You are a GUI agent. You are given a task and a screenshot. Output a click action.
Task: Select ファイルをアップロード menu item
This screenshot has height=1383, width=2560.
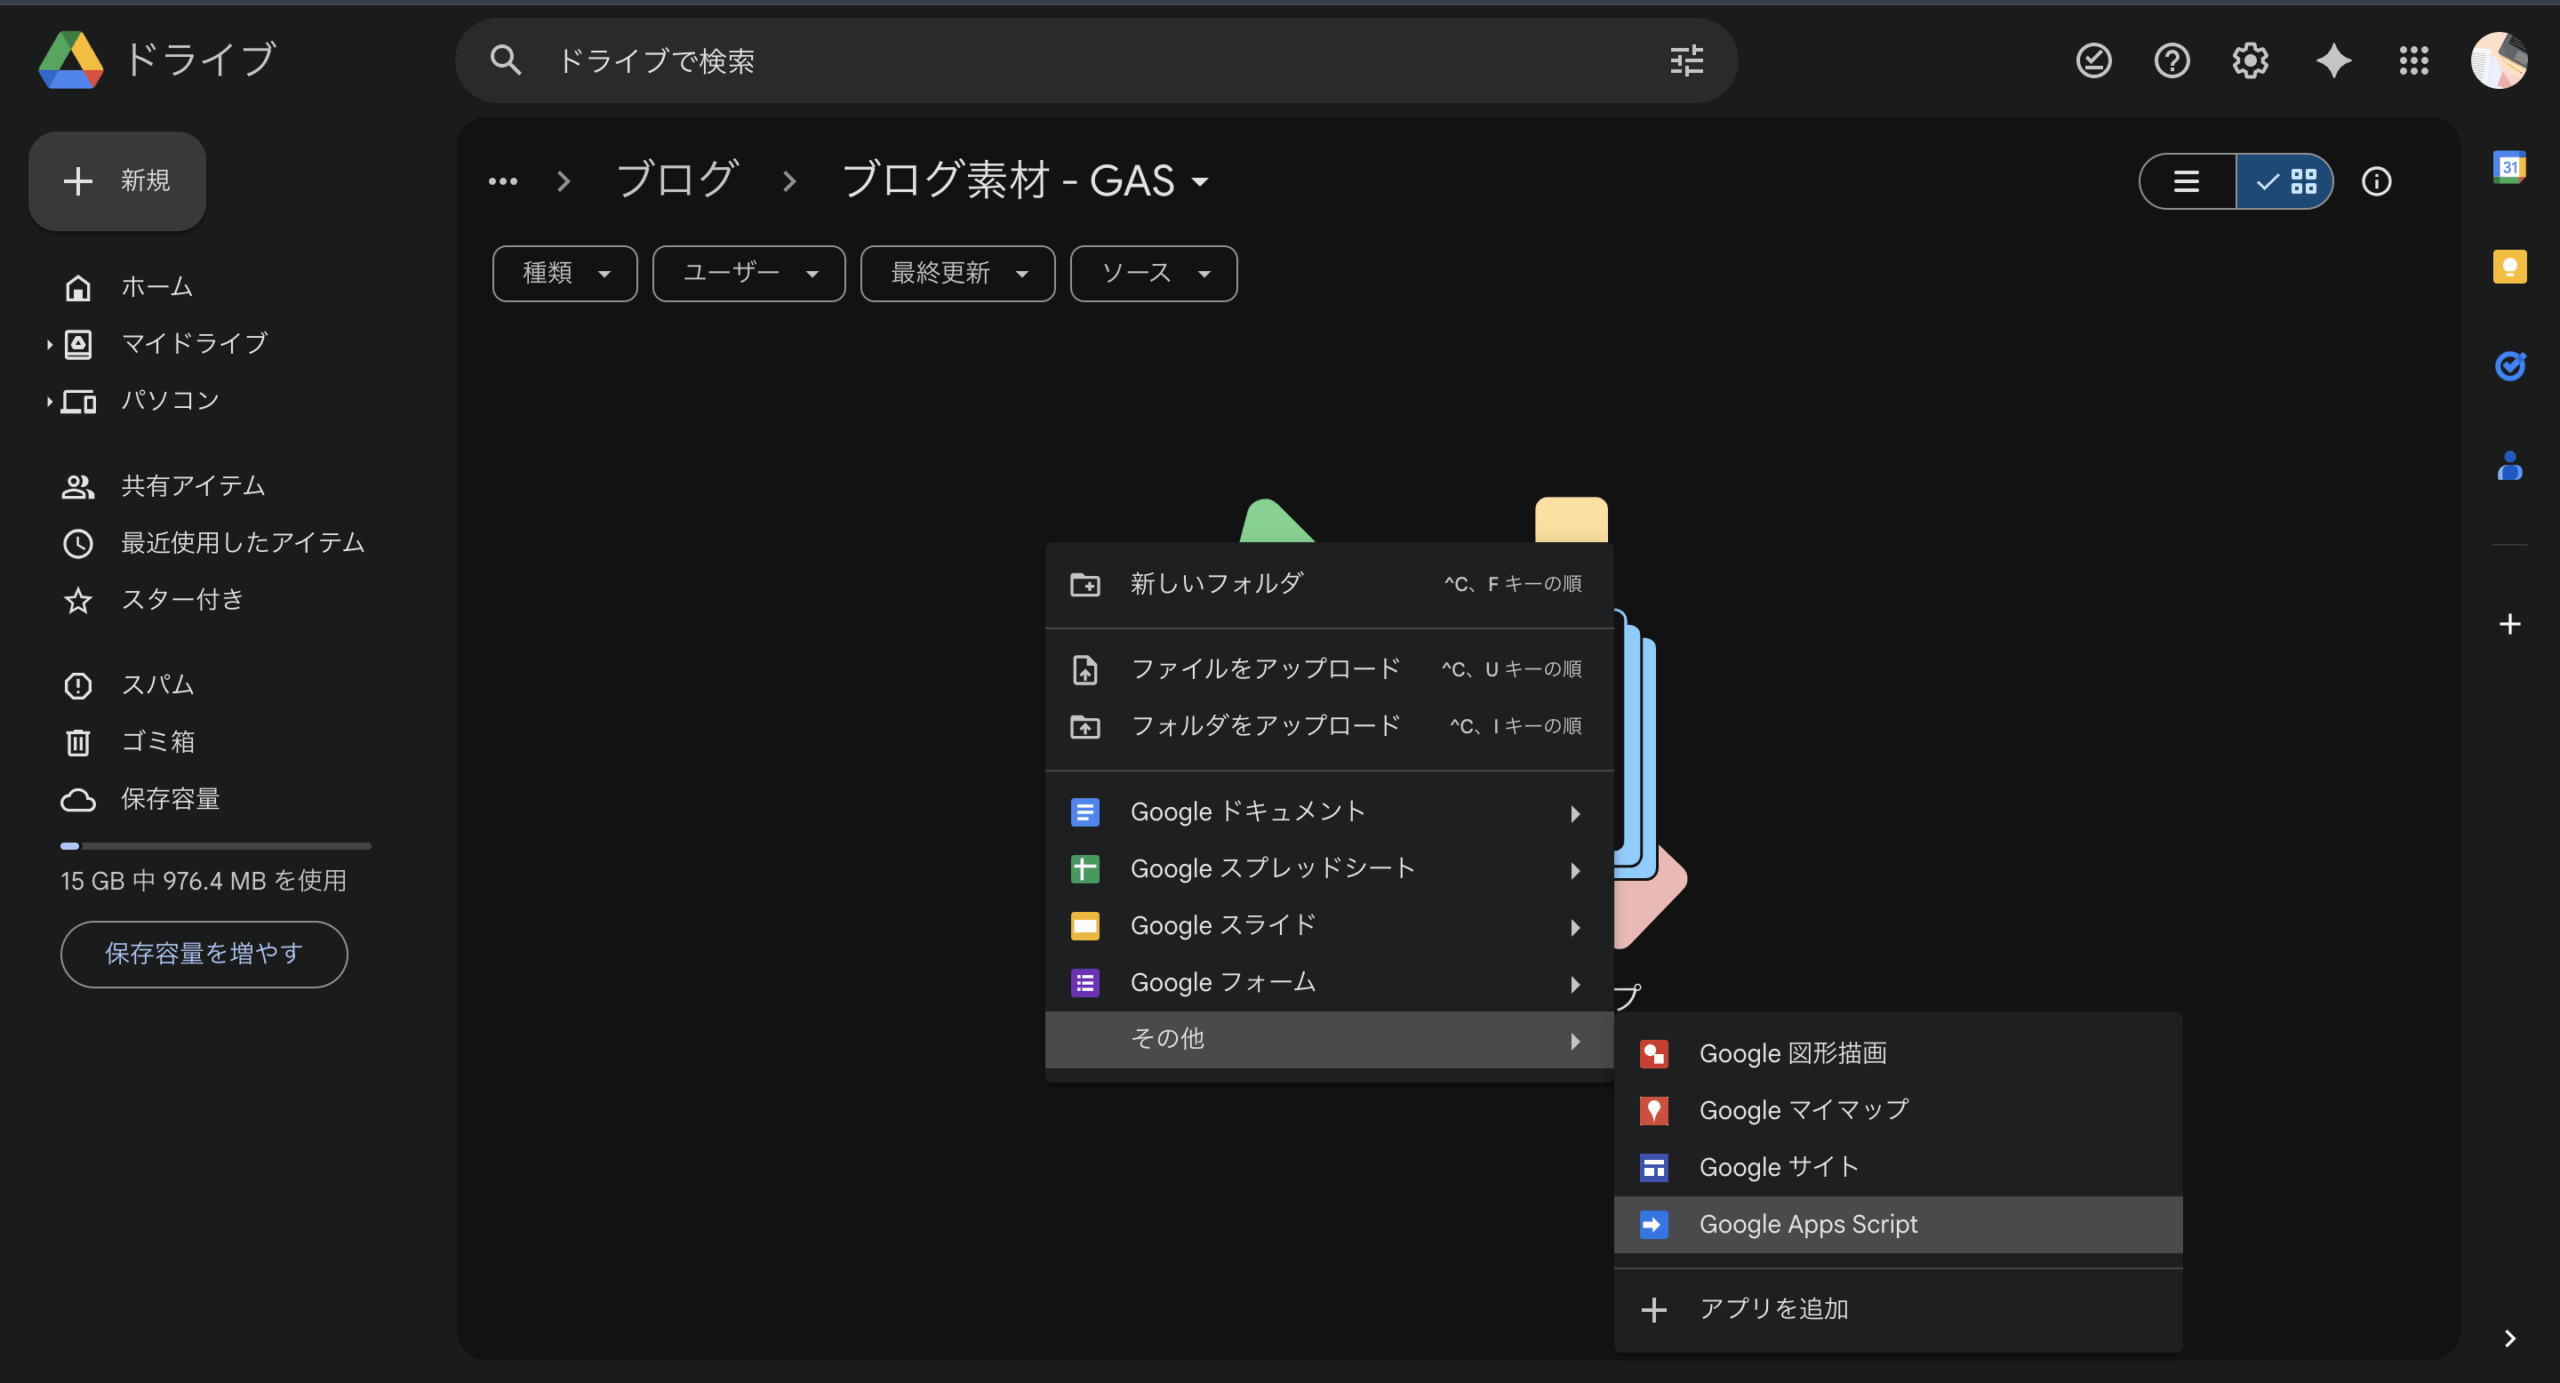coord(1329,669)
